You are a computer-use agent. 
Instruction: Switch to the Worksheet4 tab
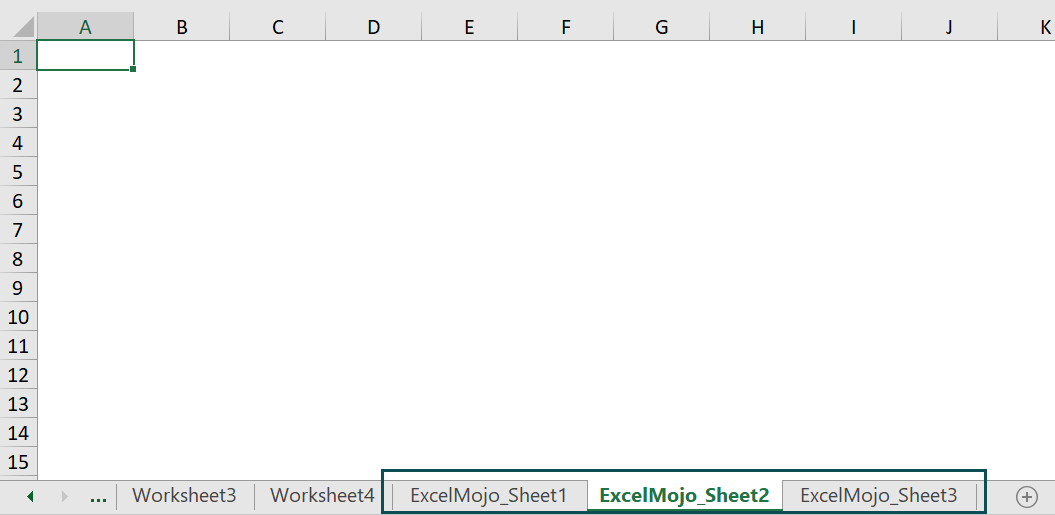[x=322, y=495]
